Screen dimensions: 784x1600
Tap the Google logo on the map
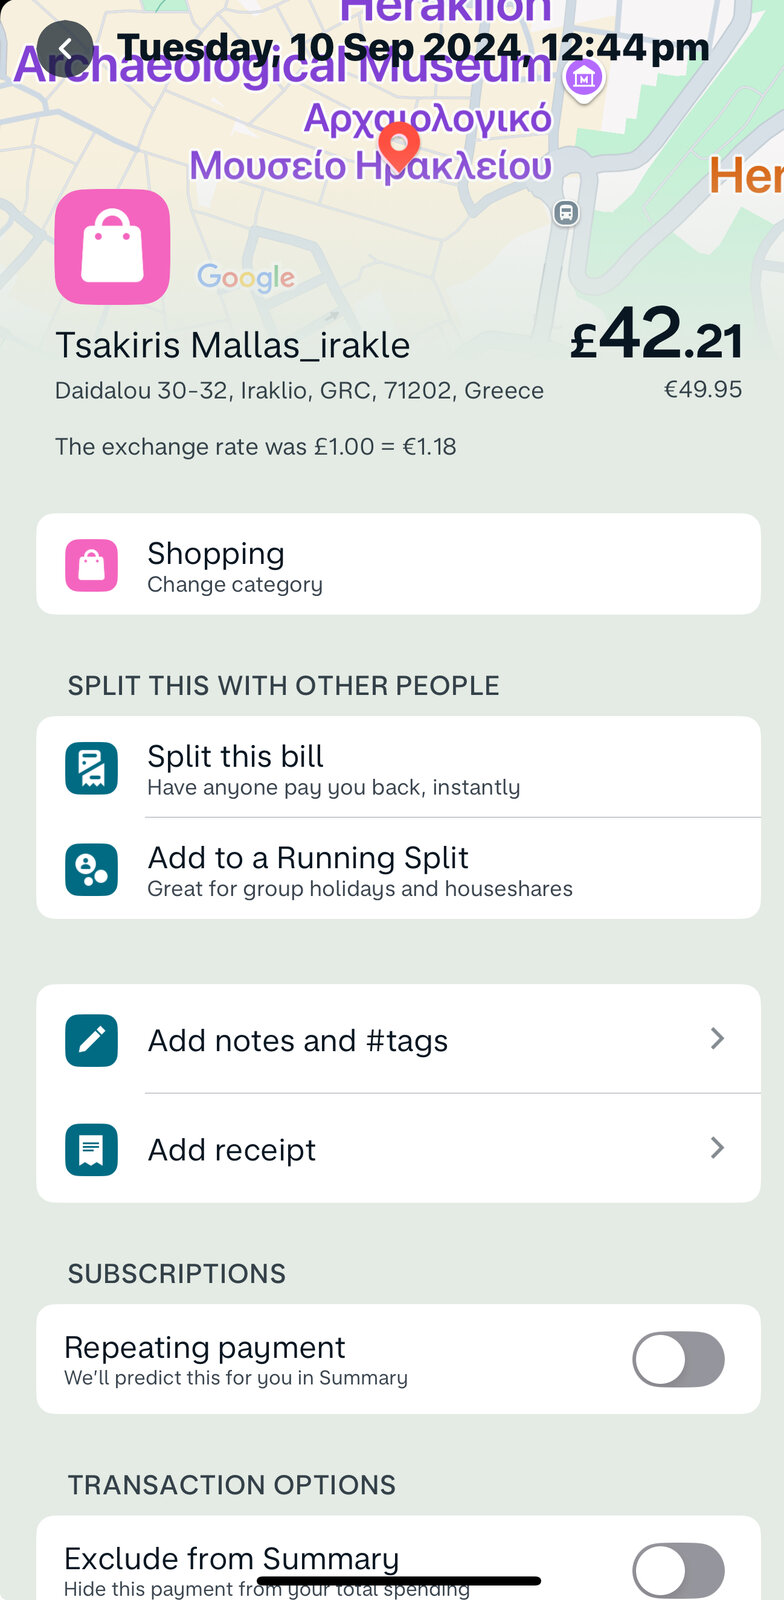[246, 277]
